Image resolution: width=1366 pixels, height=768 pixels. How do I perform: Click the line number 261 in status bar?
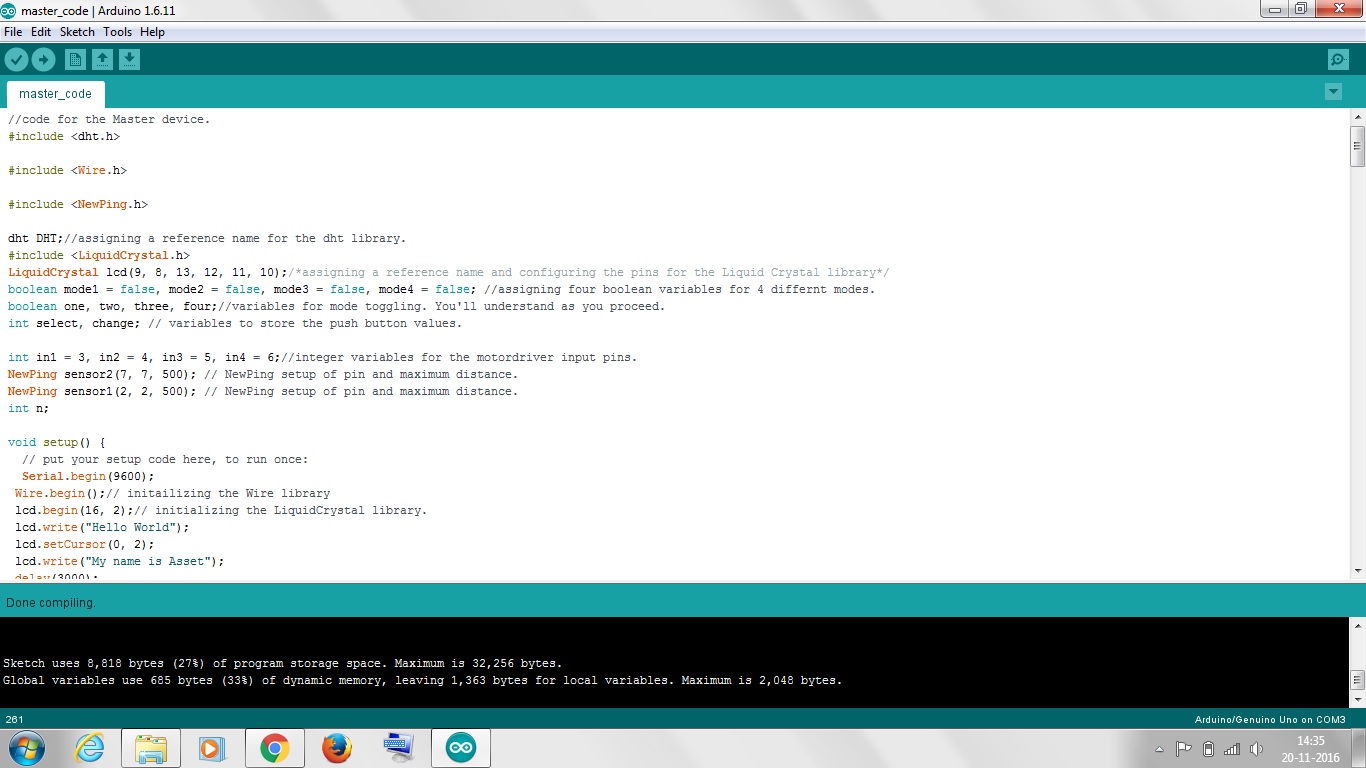coord(15,720)
